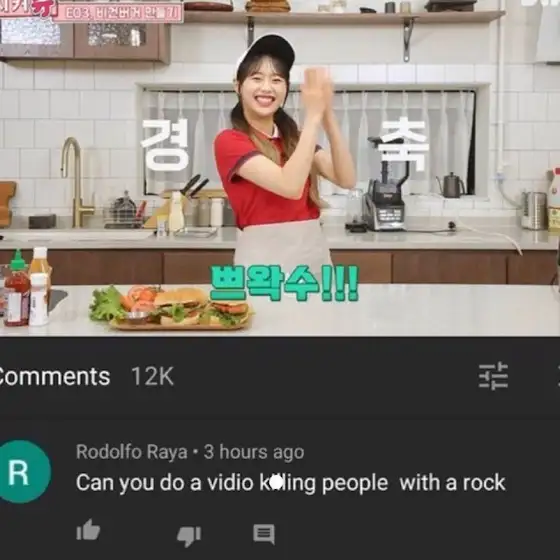Open replies via the comment bubble icon
The image size is (560, 560).
point(264,534)
